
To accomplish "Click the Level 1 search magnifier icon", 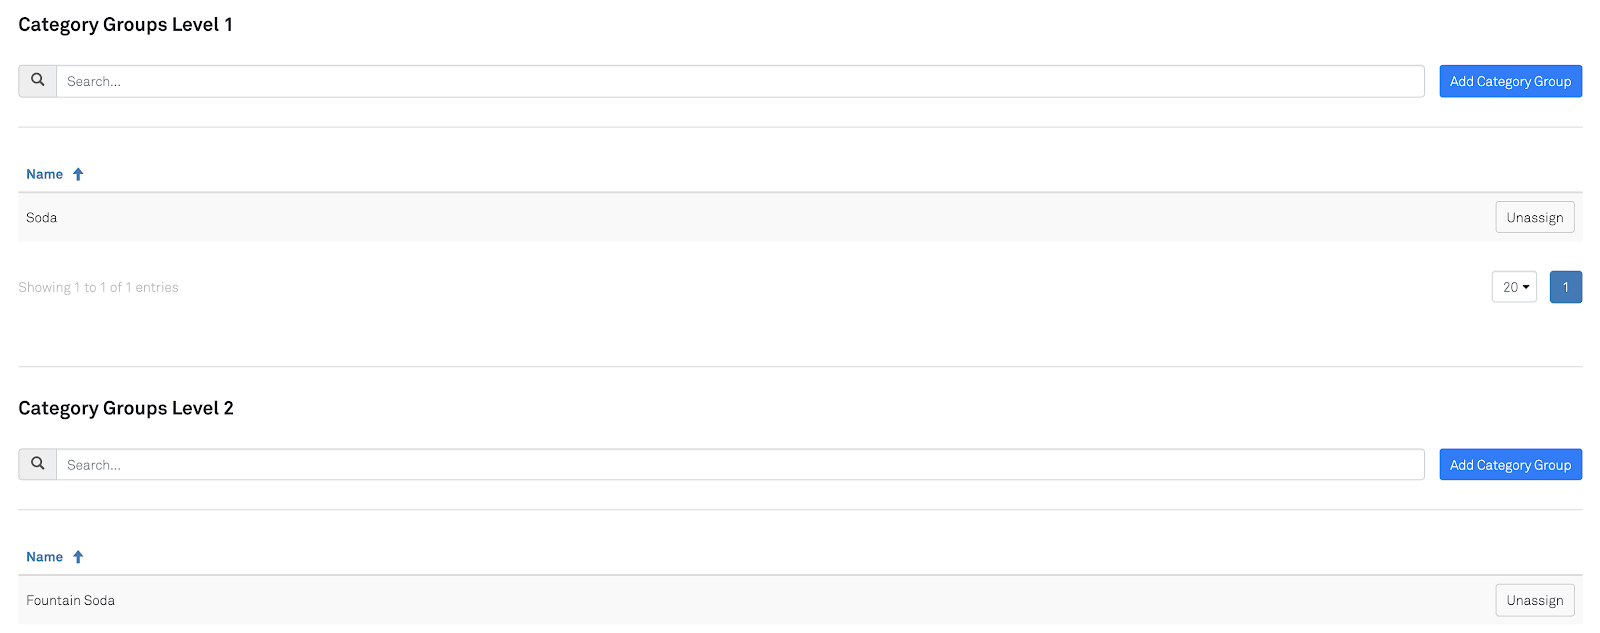I will point(38,81).
